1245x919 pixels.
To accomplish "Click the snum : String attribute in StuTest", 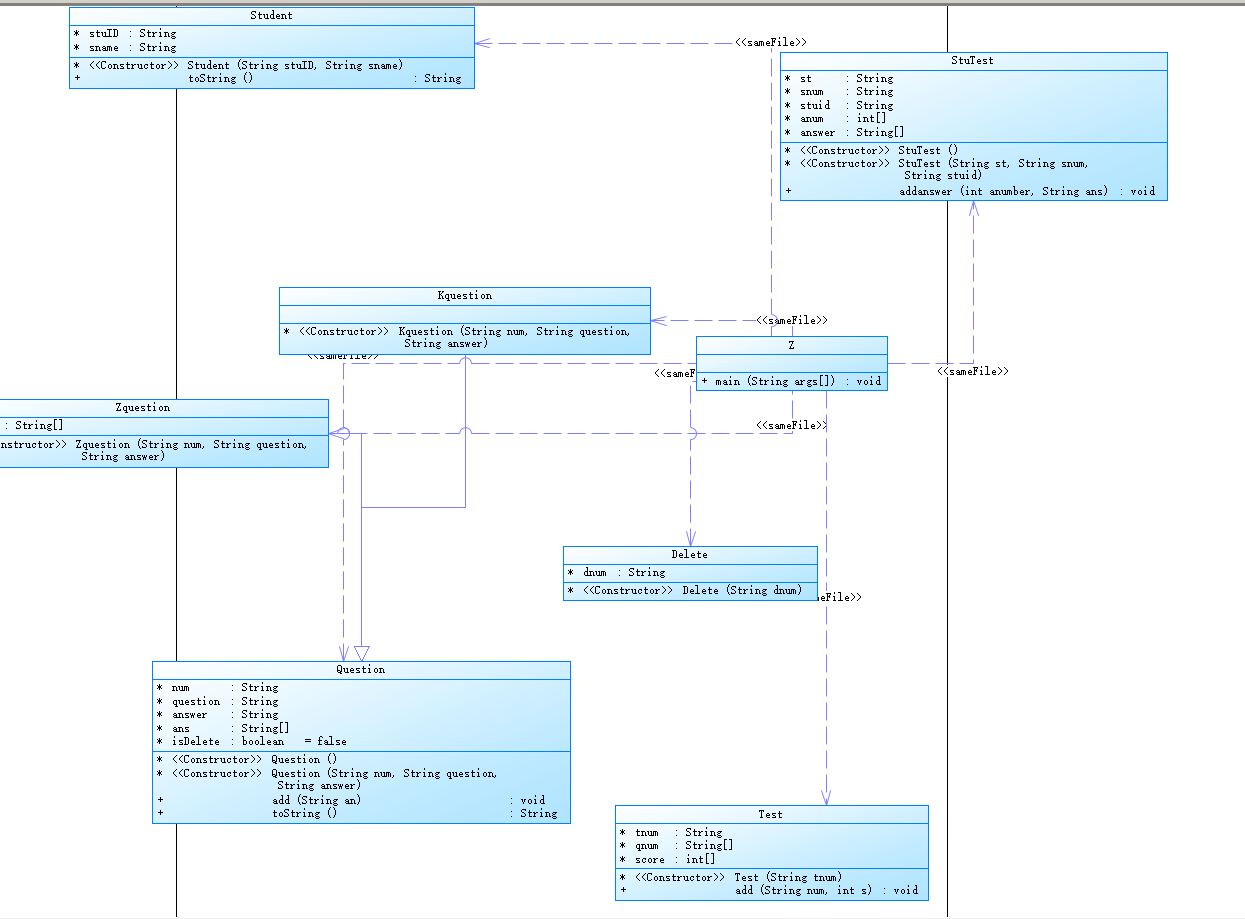I will click(x=839, y=91).
